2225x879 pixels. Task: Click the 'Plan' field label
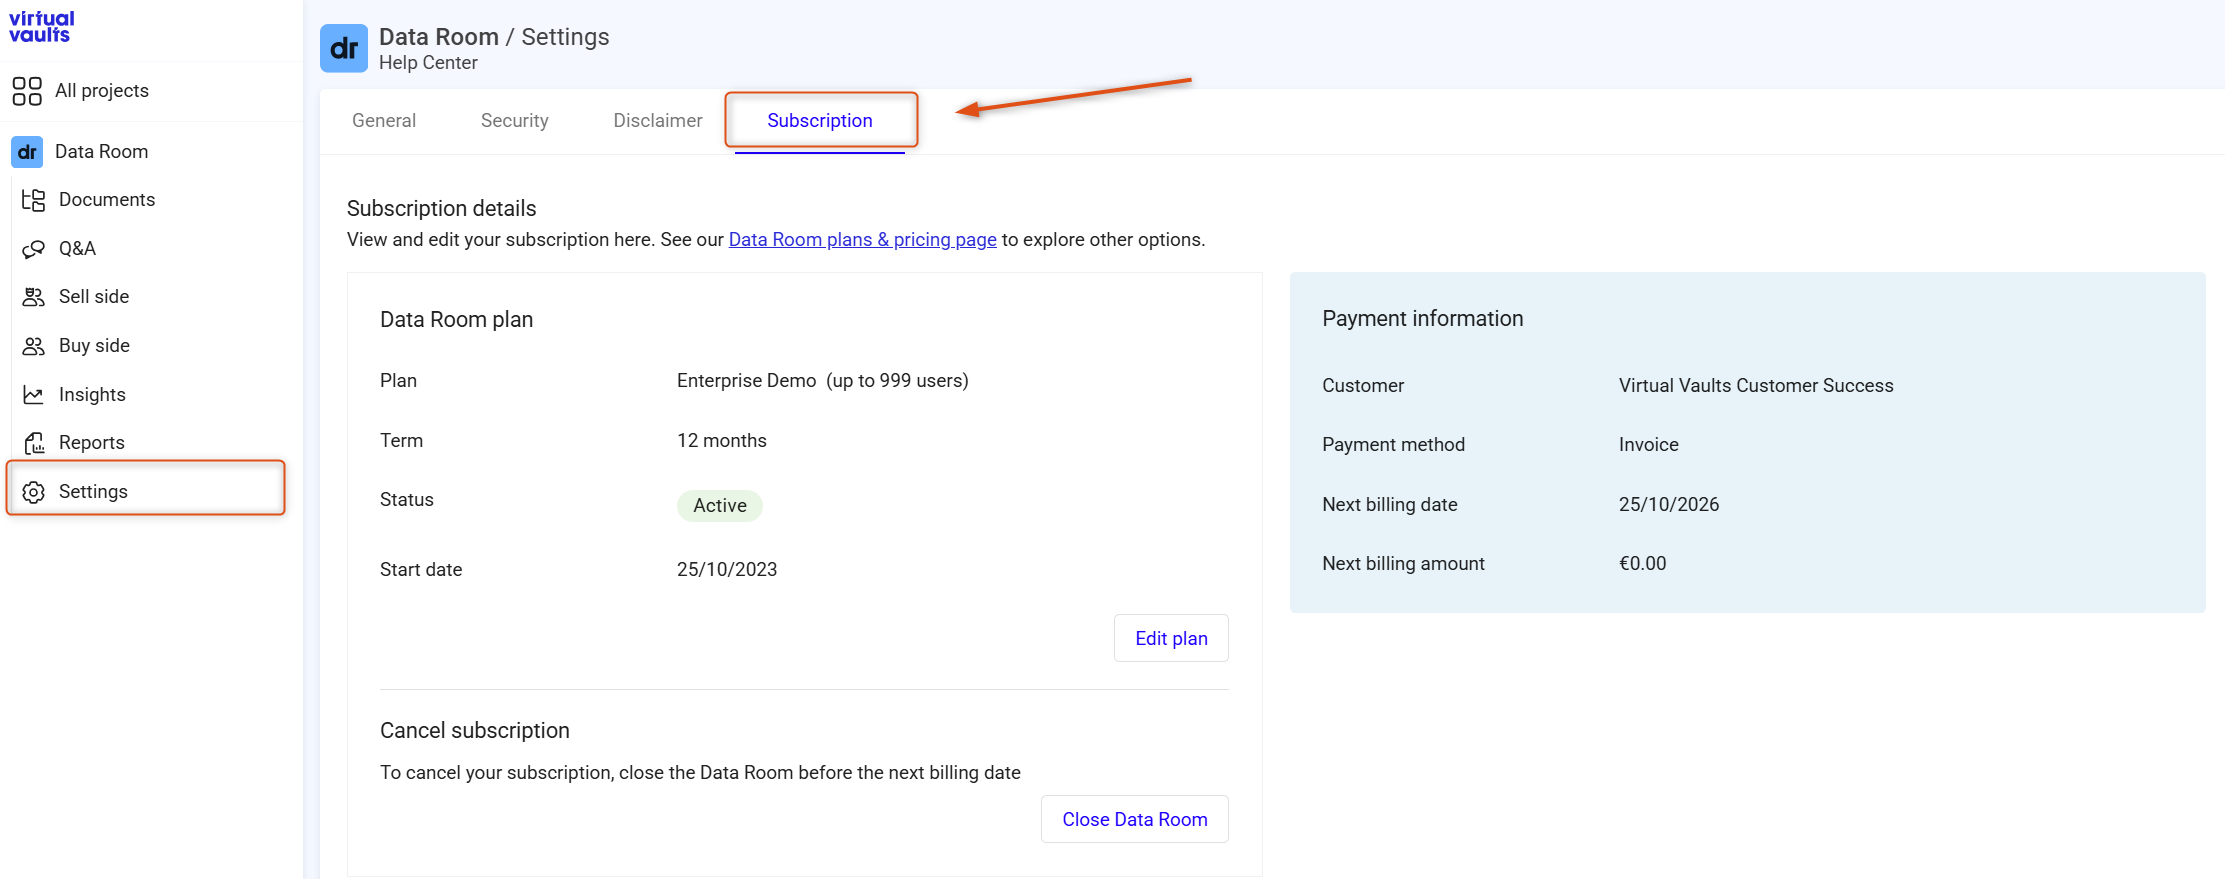[x=398, y=381]
